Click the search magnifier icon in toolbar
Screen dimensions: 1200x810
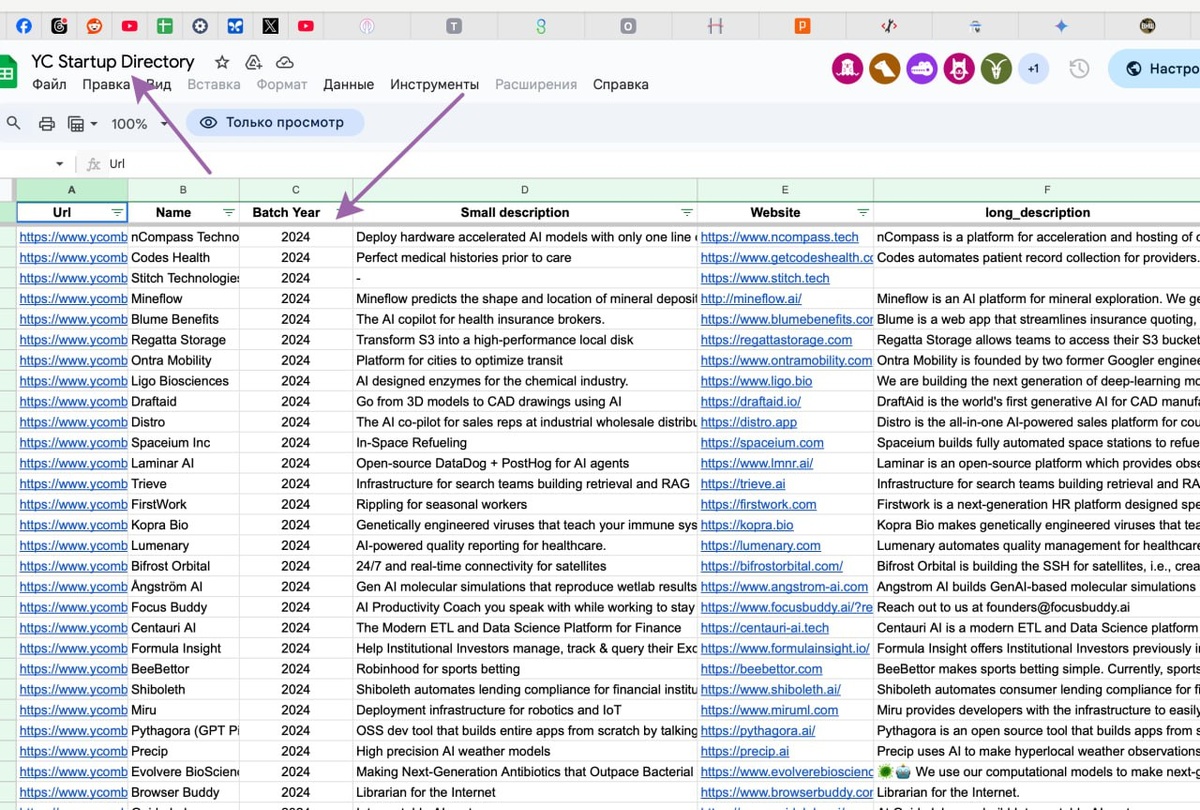[x=14, y=123]
